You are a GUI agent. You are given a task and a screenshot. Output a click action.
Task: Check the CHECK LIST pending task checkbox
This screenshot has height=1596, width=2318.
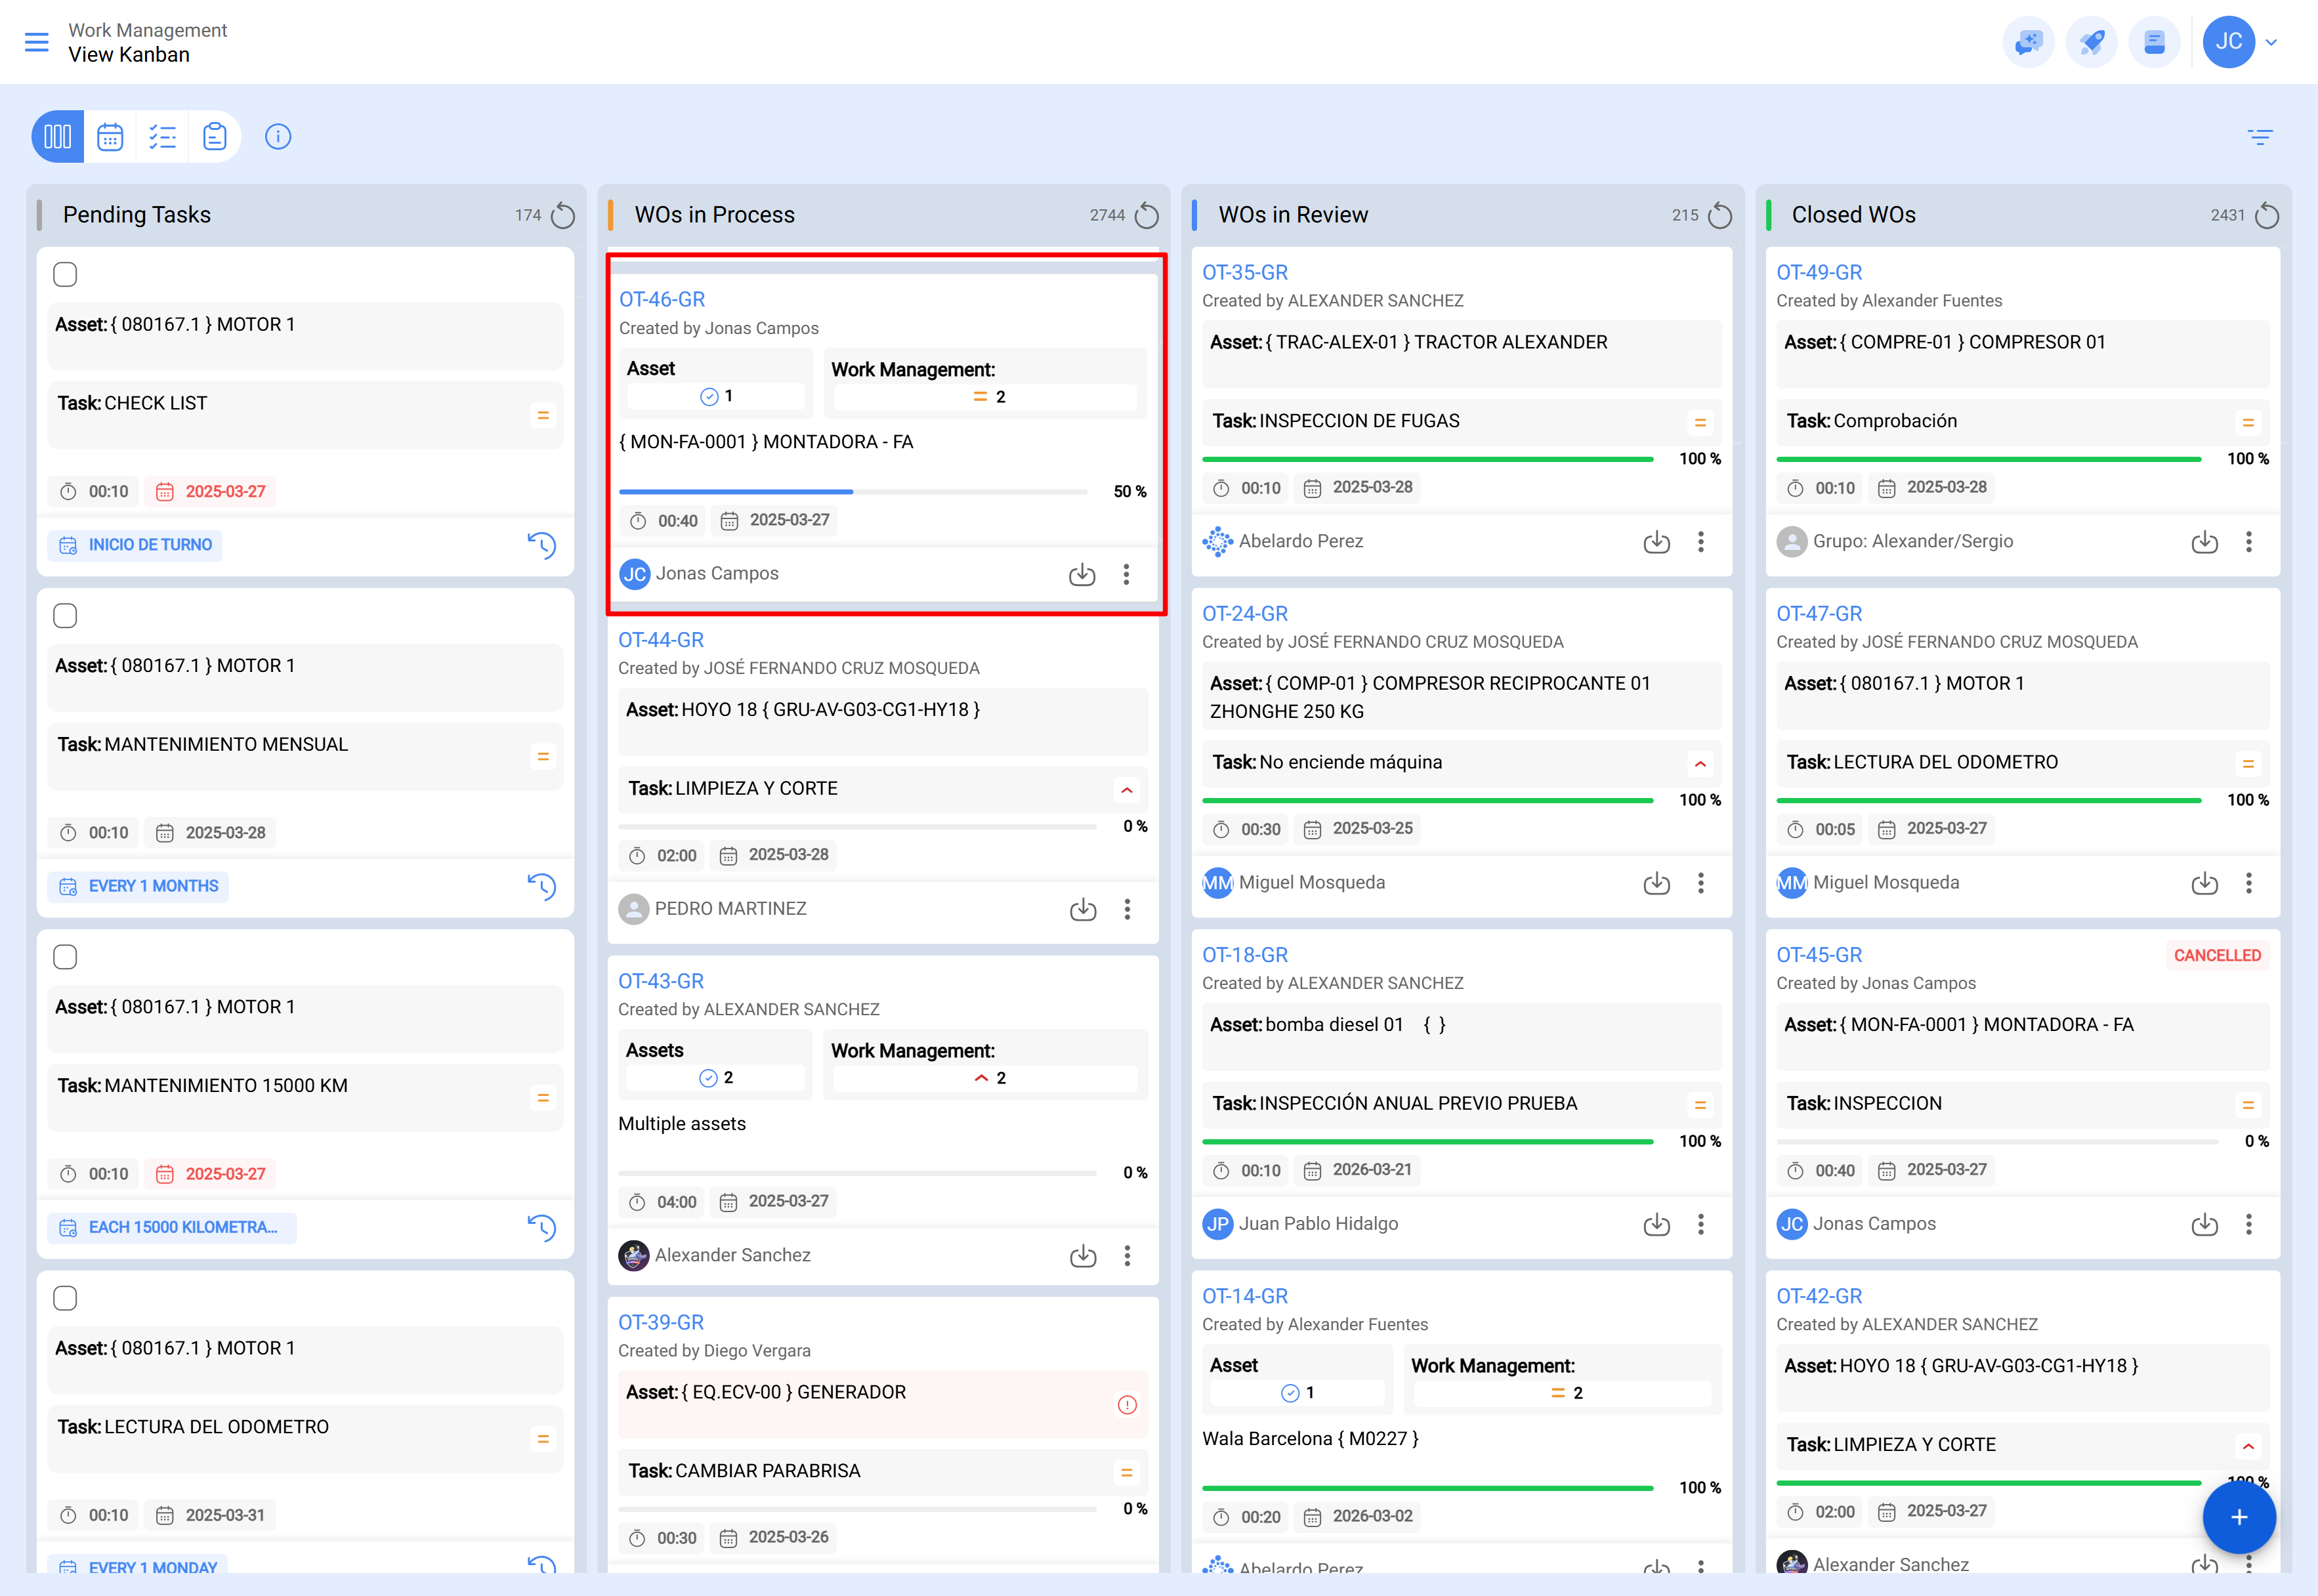pos(65,274)
